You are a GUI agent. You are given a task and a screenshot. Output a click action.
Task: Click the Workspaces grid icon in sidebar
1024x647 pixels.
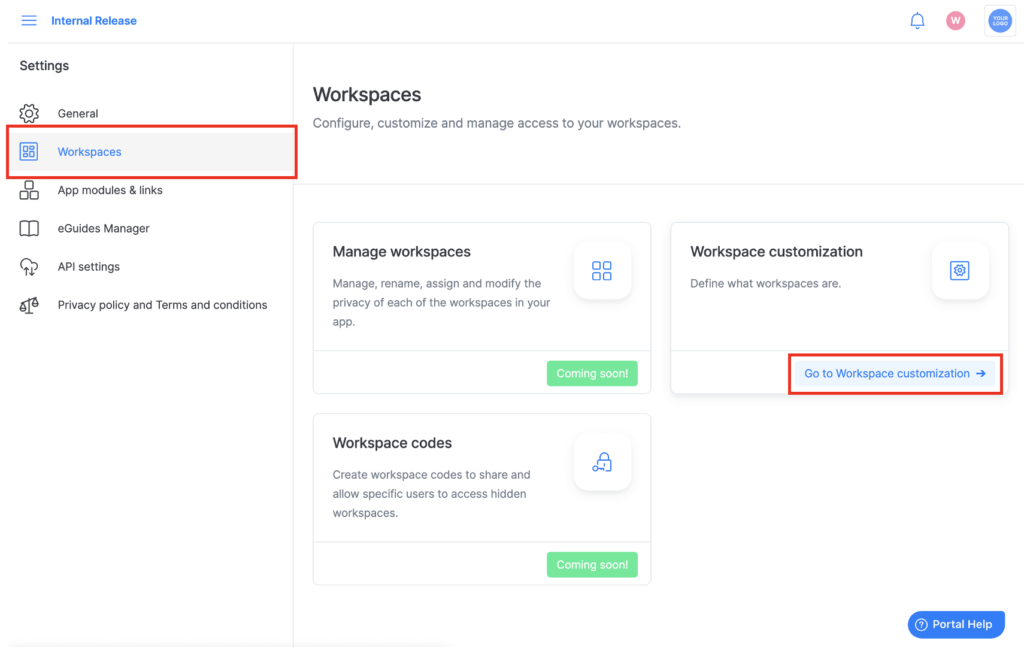tap(29, 151)
